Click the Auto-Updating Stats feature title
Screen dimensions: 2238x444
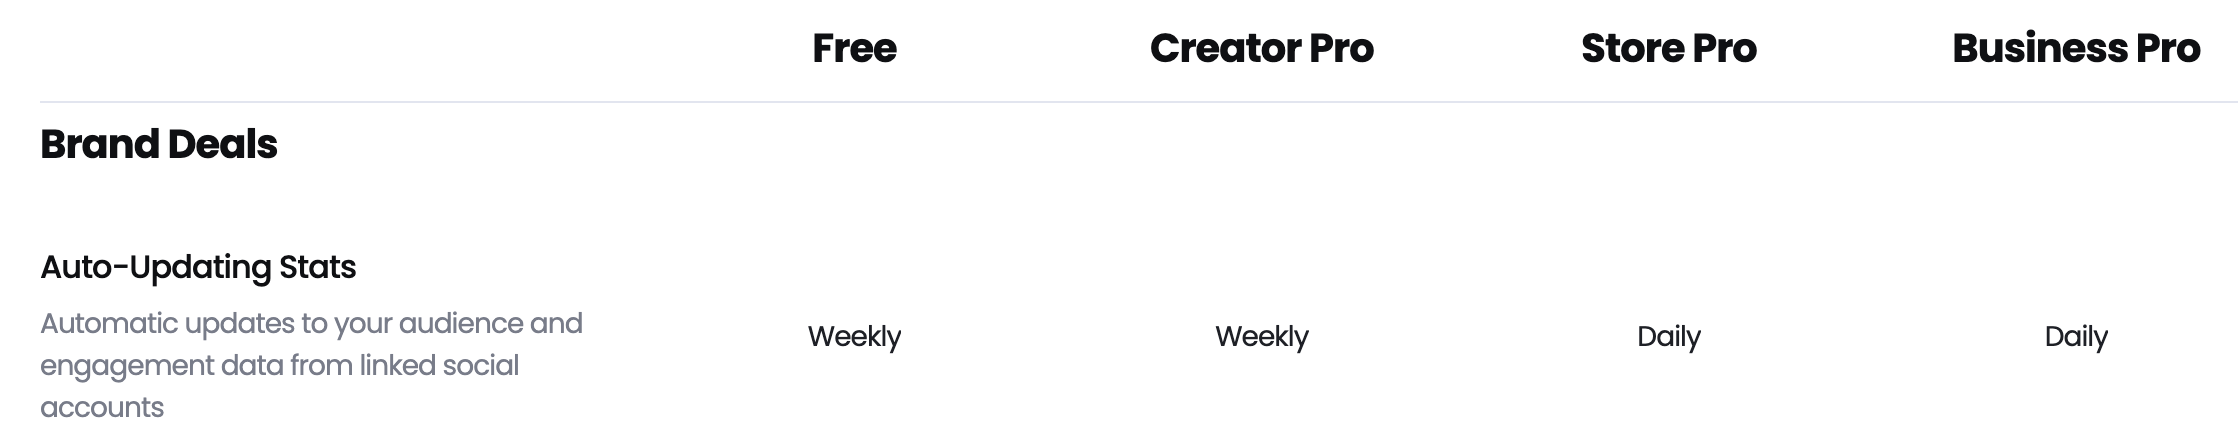click(198, 267)
